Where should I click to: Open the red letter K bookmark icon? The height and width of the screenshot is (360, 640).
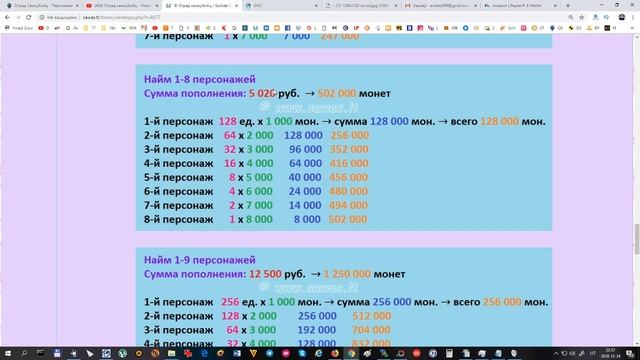[x=224, y=28]
